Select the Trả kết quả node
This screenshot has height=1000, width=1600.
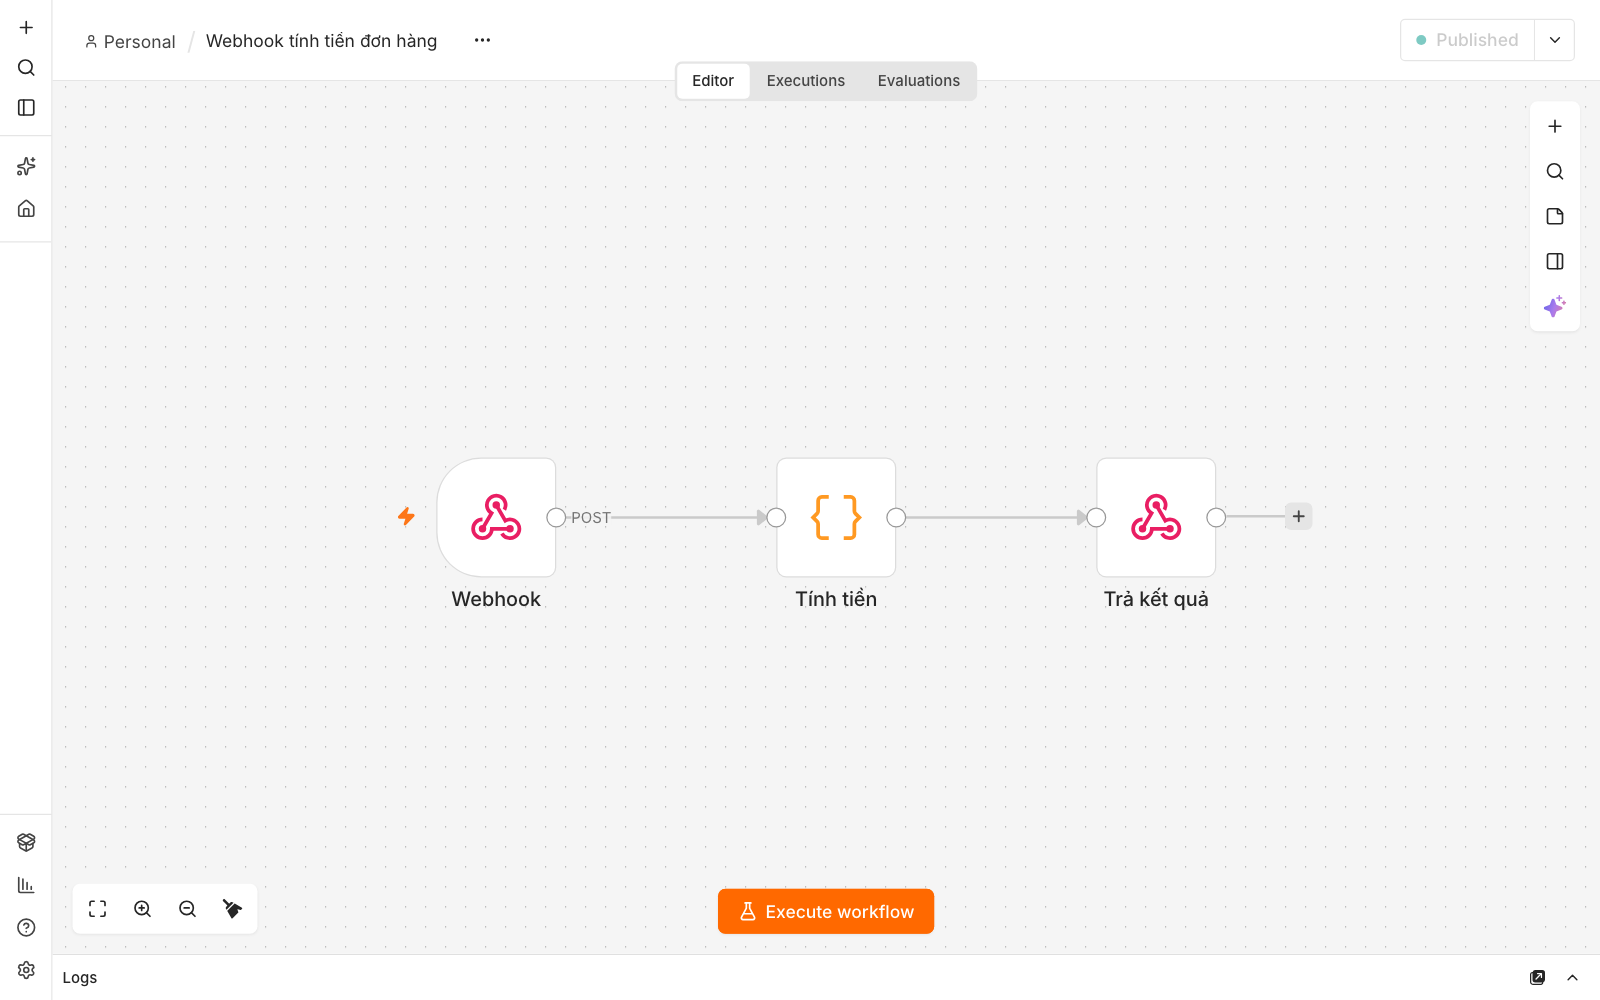1156,517
